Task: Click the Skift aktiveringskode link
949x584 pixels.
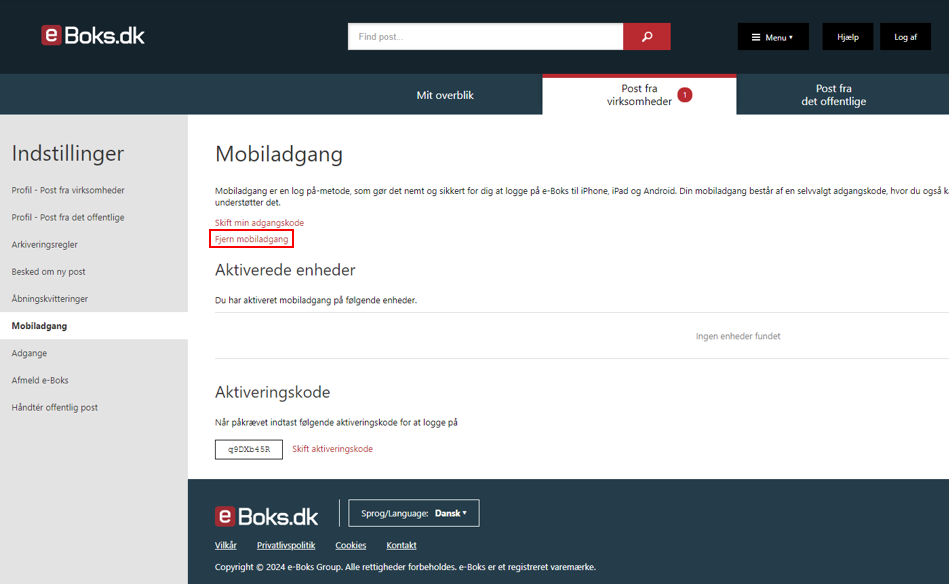Action: click(x=332, y=449)
